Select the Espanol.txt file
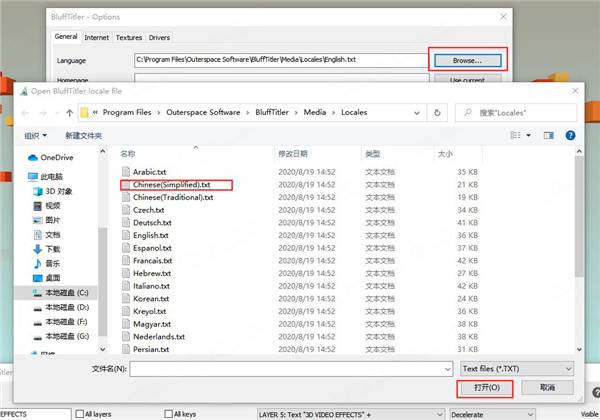Viewport: 600px width, 420px height. coord(147,248)
